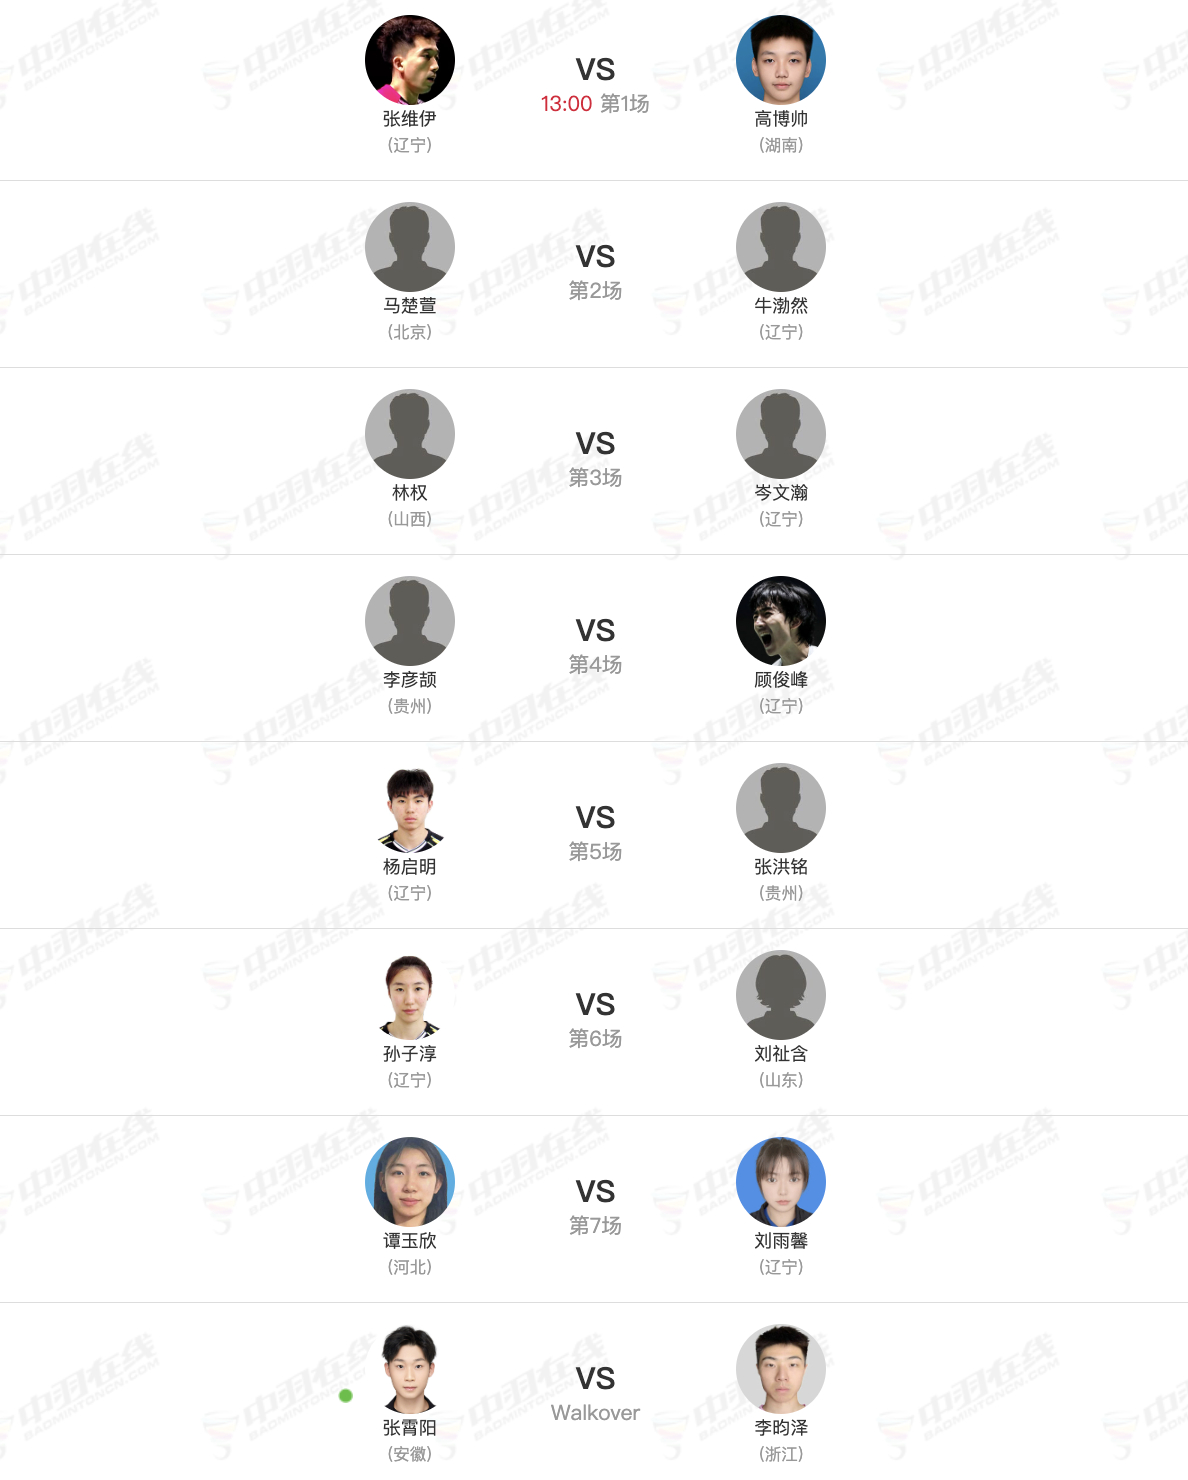Select 李彦颉's grey avatar icon

click(410, 621)
